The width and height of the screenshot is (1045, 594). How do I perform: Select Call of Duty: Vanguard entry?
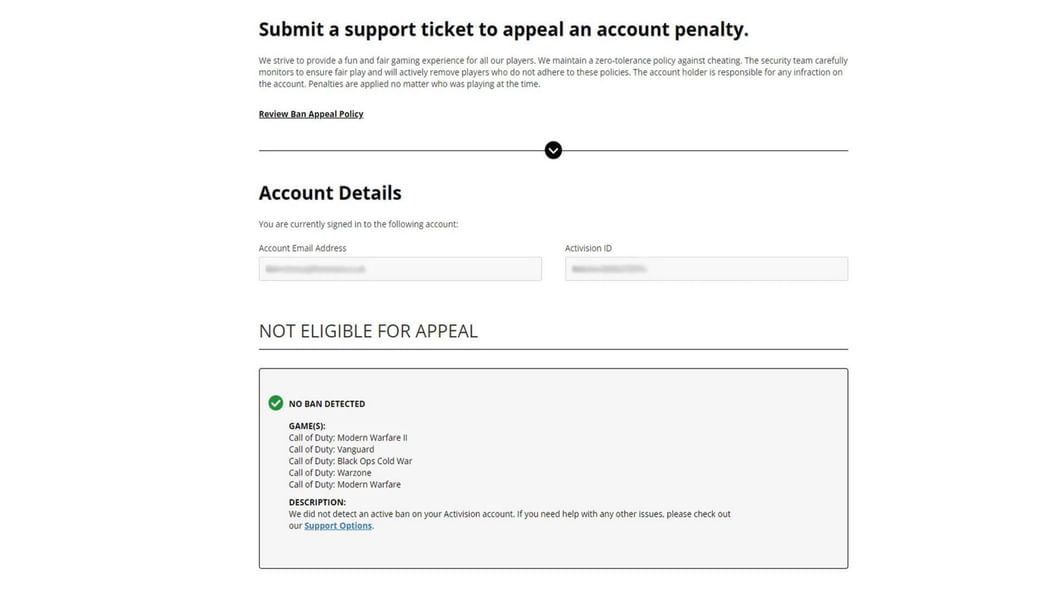coord(331,450)
